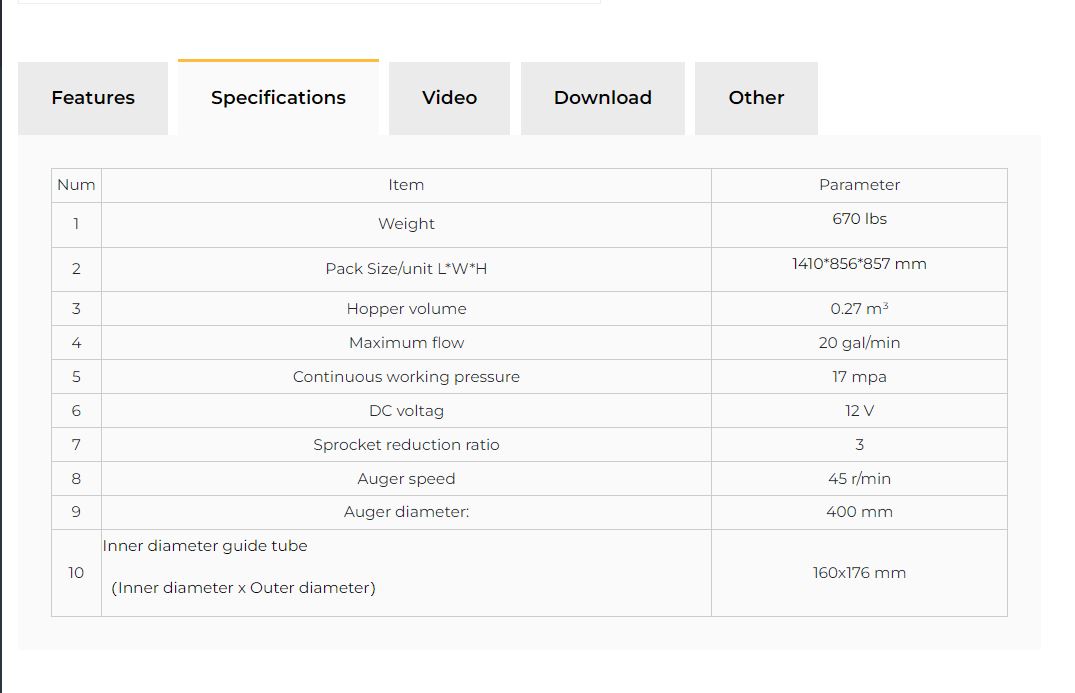Select the Specifications tab
Viewport: 1075px width, 693px height.
(278, 98)
